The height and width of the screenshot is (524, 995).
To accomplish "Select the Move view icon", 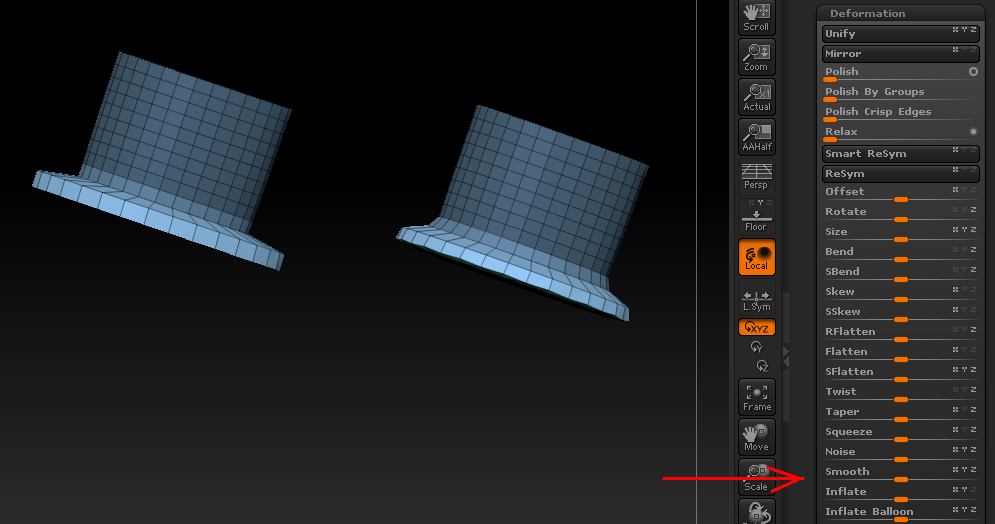I will coord(756,437).
